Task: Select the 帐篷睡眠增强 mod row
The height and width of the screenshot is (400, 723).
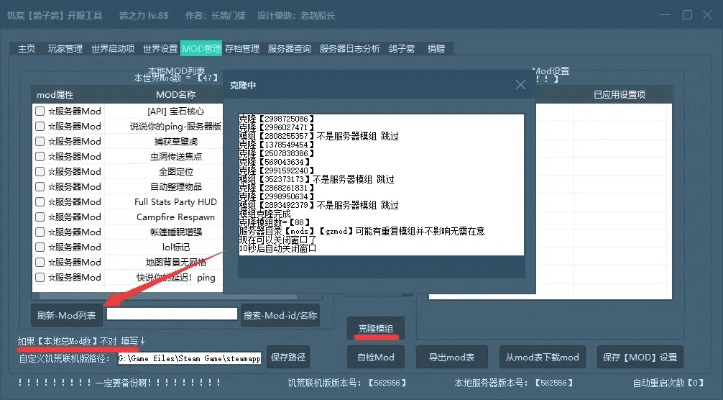Action: pyautogui.click(x=128, y=232)
